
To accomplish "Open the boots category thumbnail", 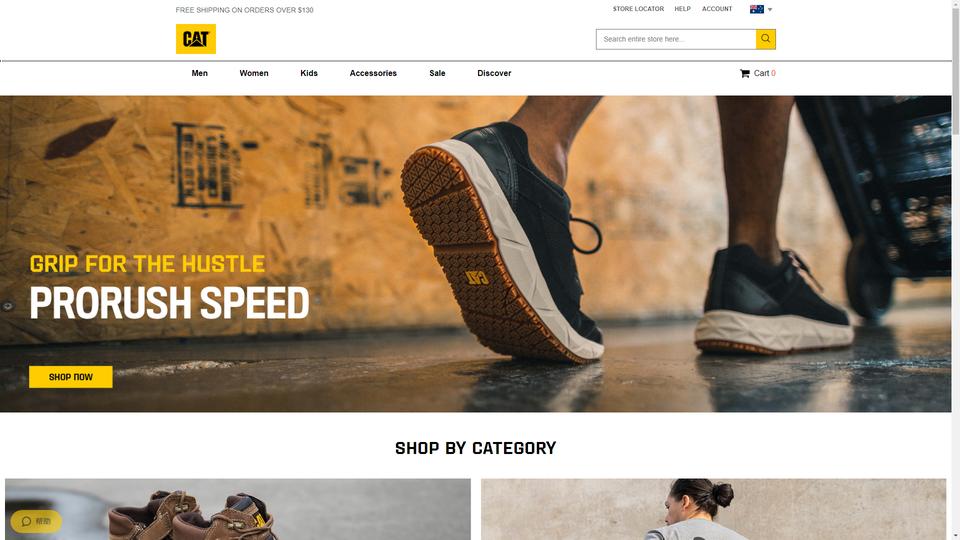I will point(238,509).
